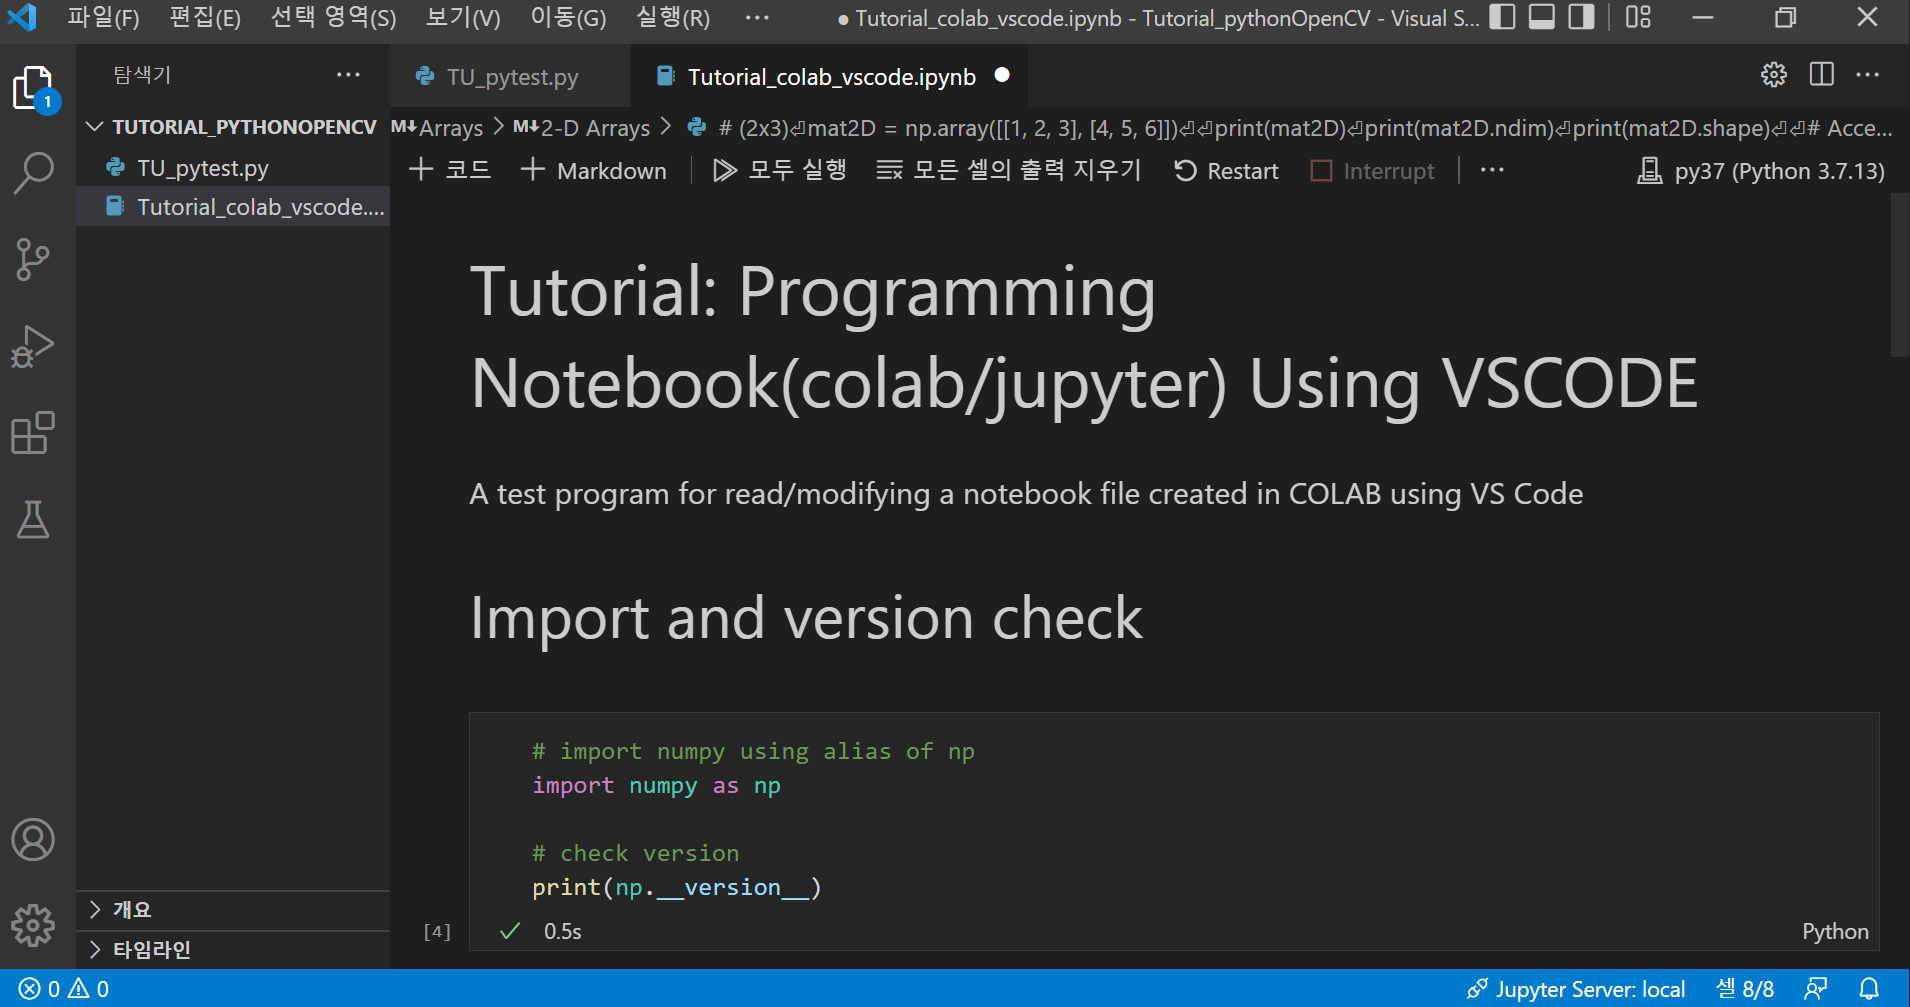Open the Source Control view
Viewport: 1910px width, 1007px height.
click(33, 260)
